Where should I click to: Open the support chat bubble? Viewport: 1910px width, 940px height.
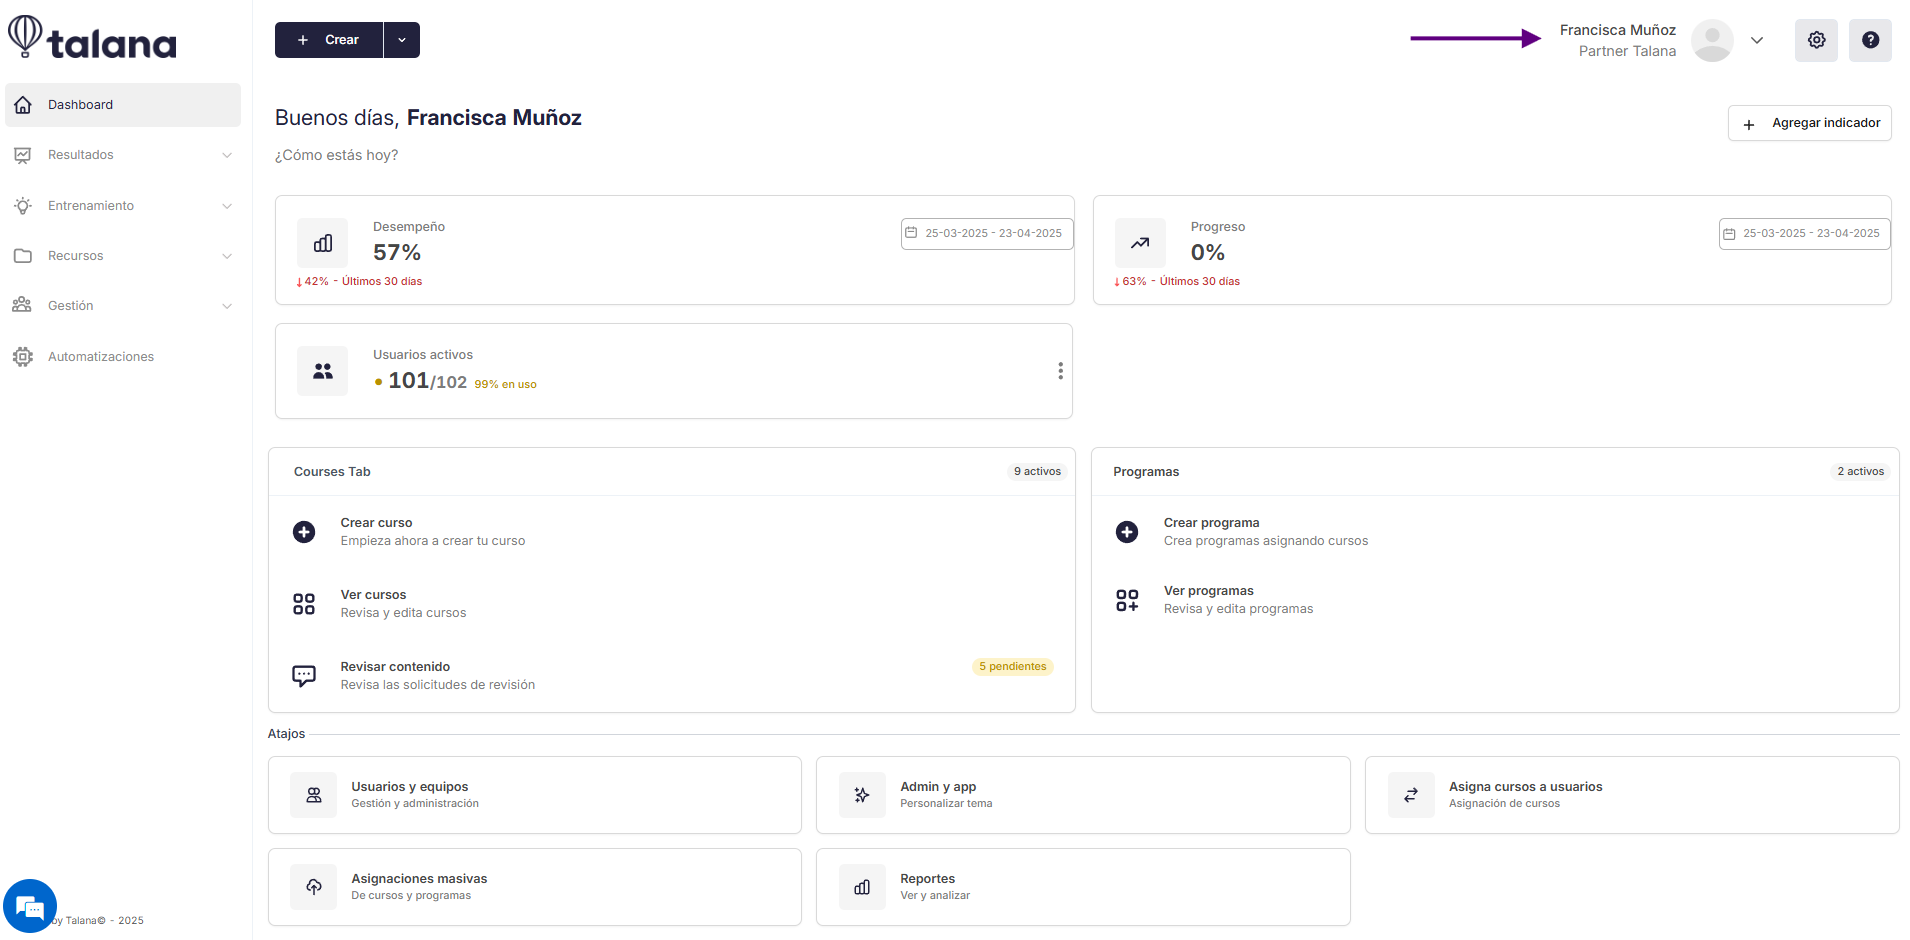(x=30, y=906)
